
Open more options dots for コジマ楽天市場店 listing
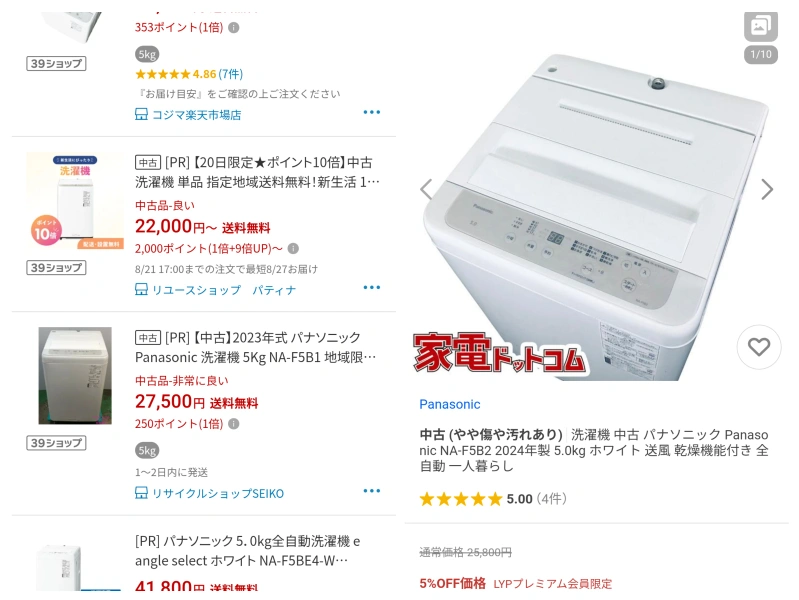371,112
